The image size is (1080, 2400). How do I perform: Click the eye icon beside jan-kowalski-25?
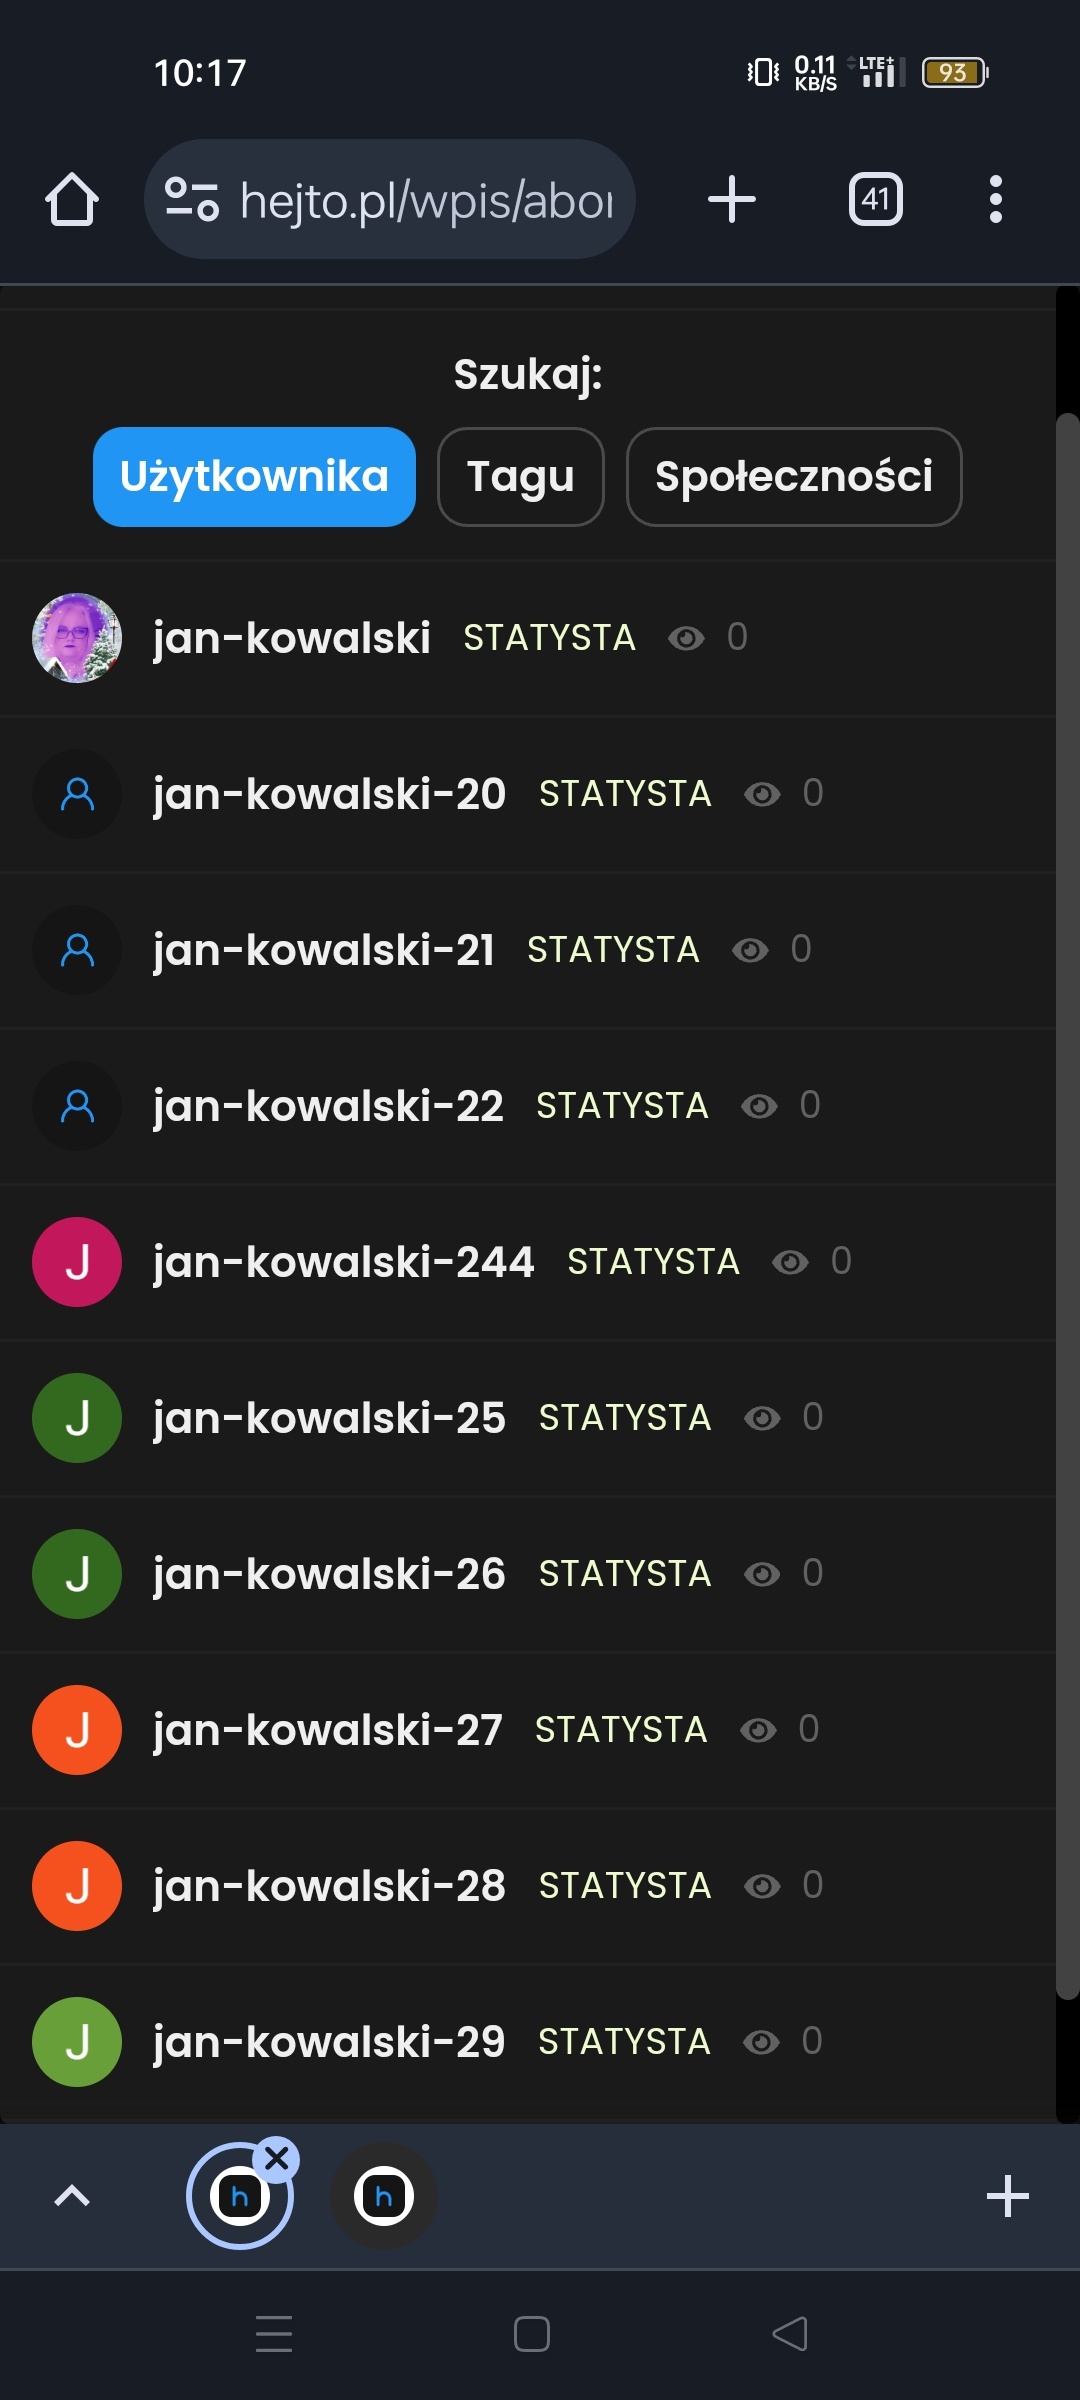[x=762, y=1418]
